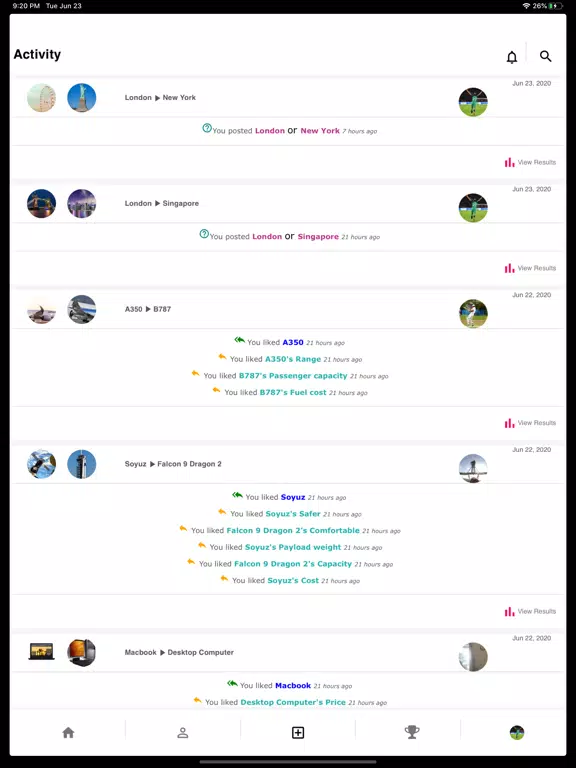Tap the plus icon to create post

[298, 732]
